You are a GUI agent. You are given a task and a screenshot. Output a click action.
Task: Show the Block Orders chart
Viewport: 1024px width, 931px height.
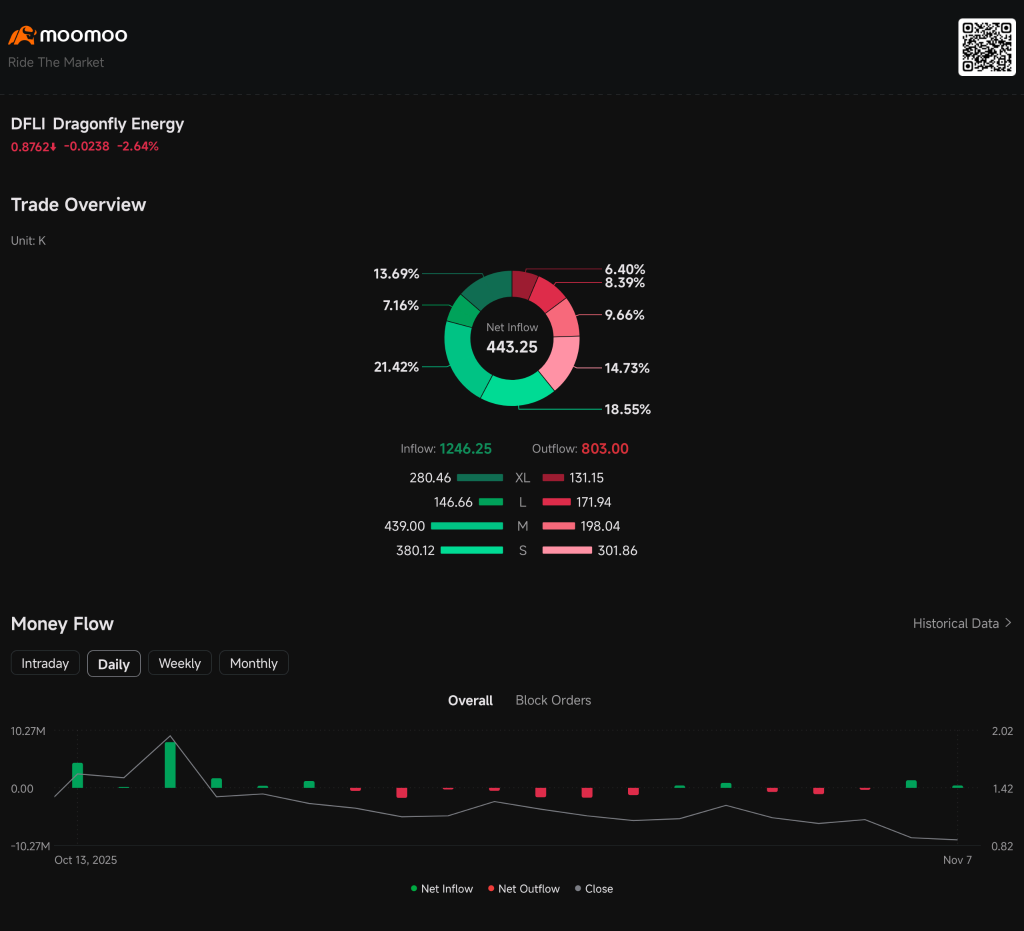click(553, 700)
